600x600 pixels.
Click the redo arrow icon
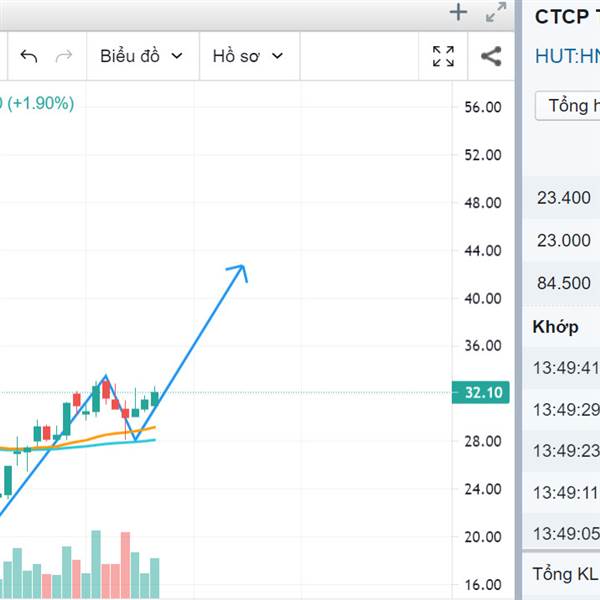[64, 56]
